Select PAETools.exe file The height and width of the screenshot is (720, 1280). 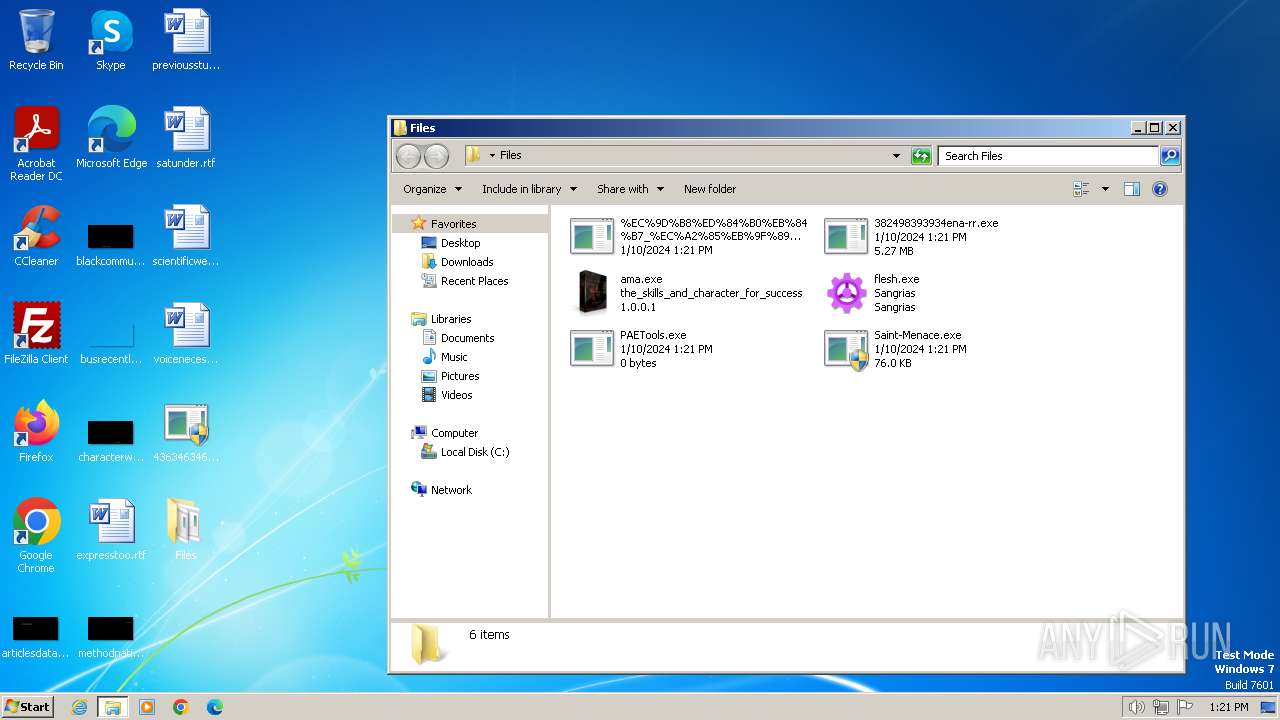tap(640, 348)
